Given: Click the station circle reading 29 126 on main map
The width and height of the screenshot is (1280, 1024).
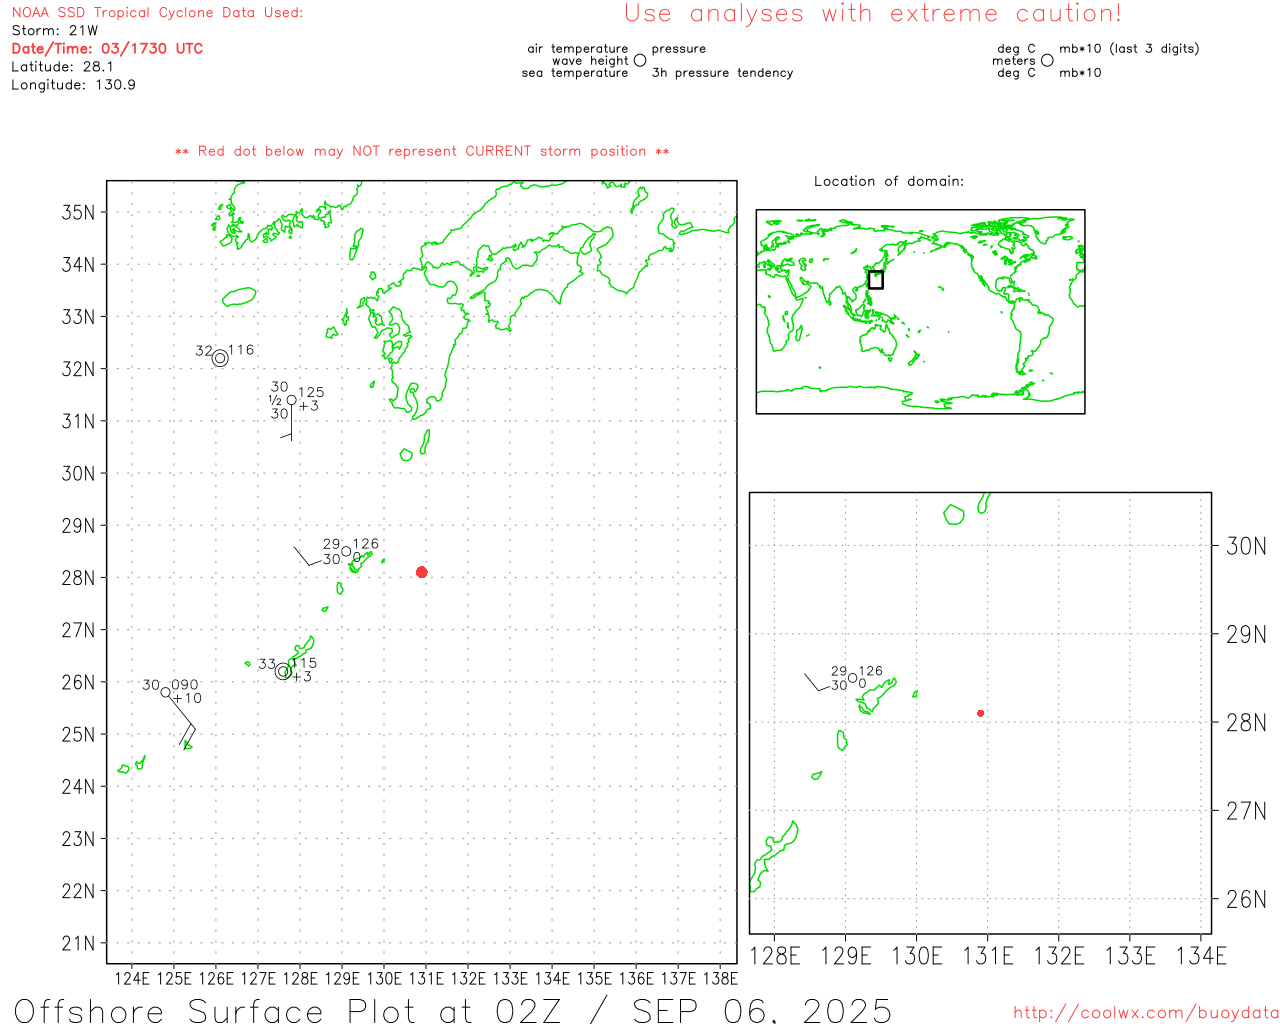Looking at the screenshot, I should (x=346, y=551).
